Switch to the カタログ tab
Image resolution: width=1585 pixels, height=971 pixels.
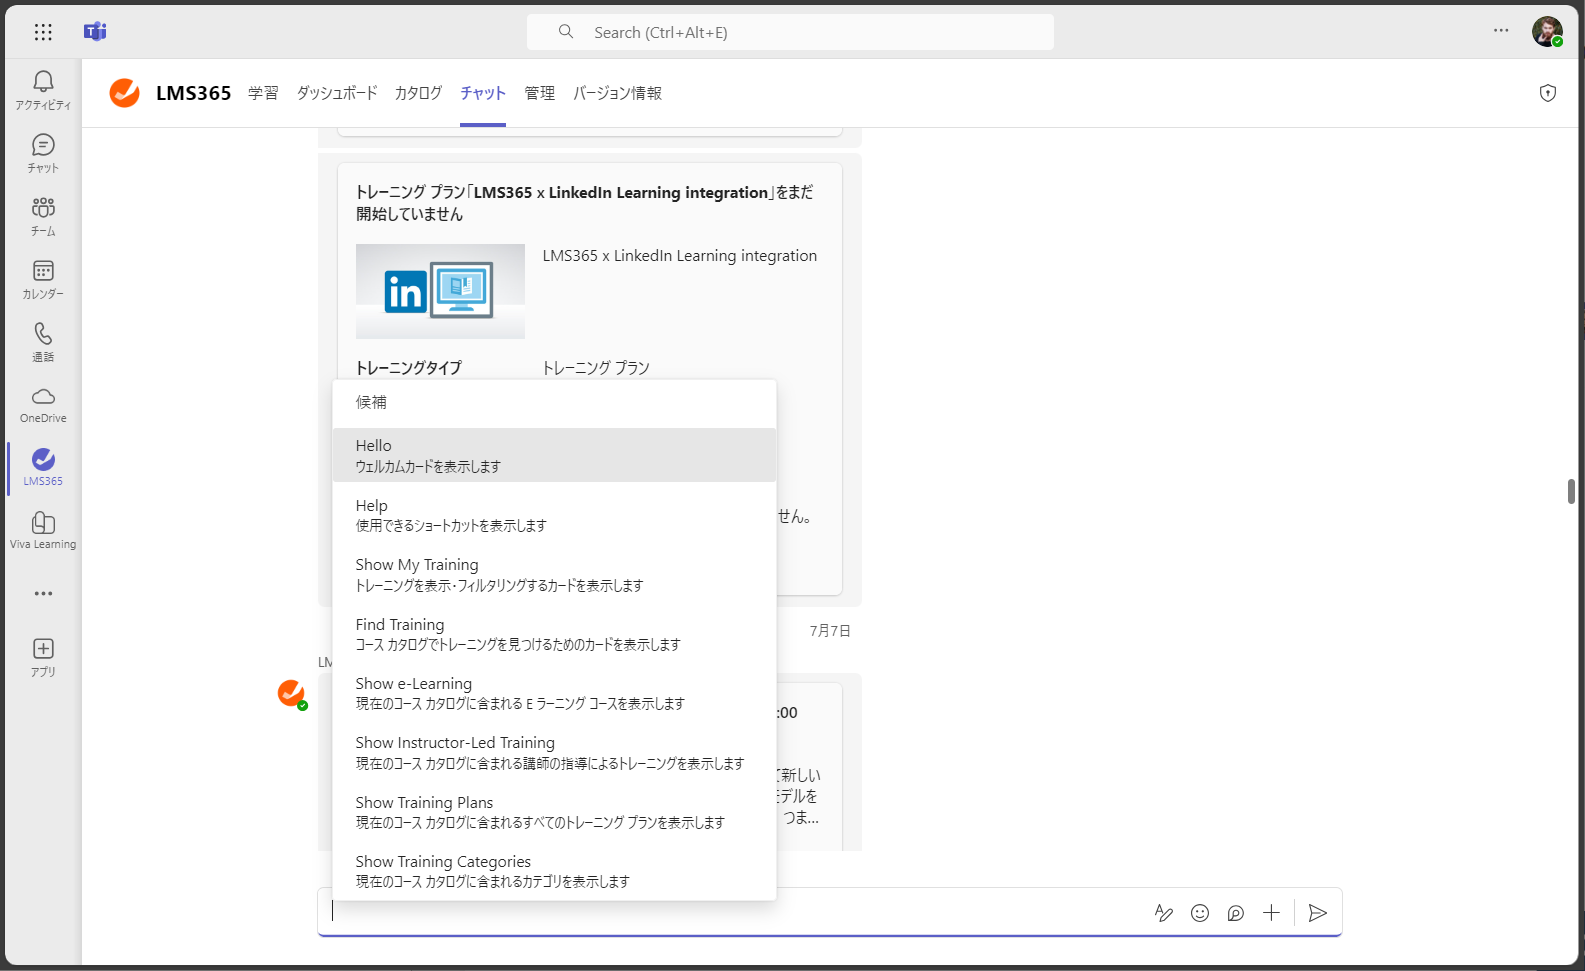tap(418, 93)
